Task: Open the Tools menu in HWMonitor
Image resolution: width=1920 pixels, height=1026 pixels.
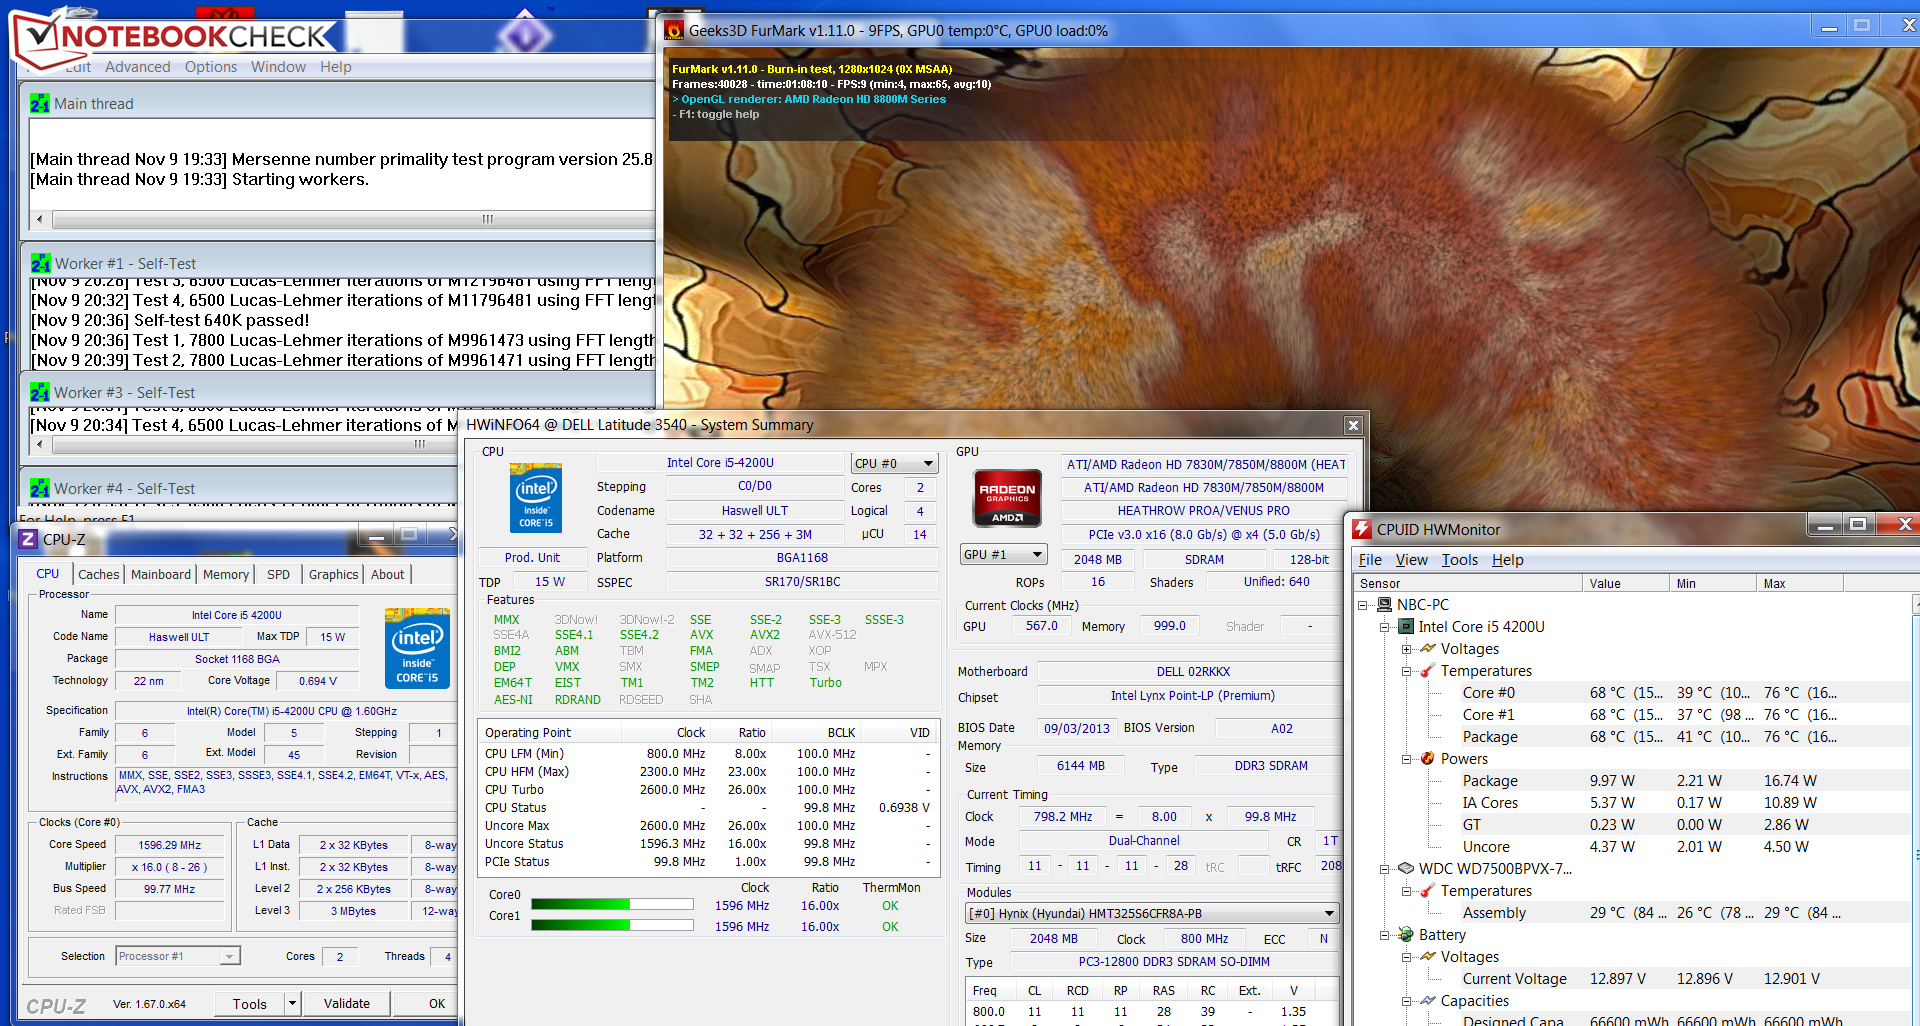Action: tap(1460, 560)
